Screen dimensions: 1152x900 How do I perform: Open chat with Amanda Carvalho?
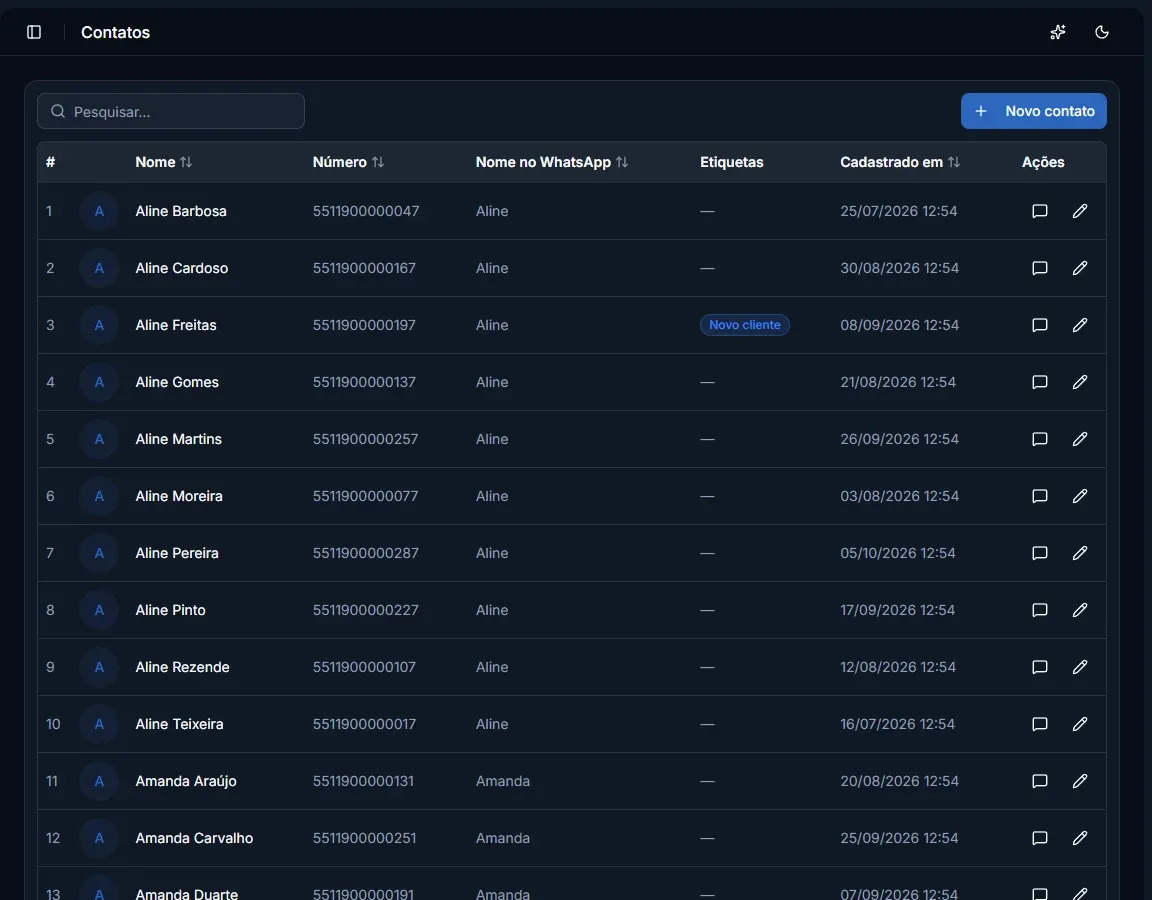click(1040, 838)
